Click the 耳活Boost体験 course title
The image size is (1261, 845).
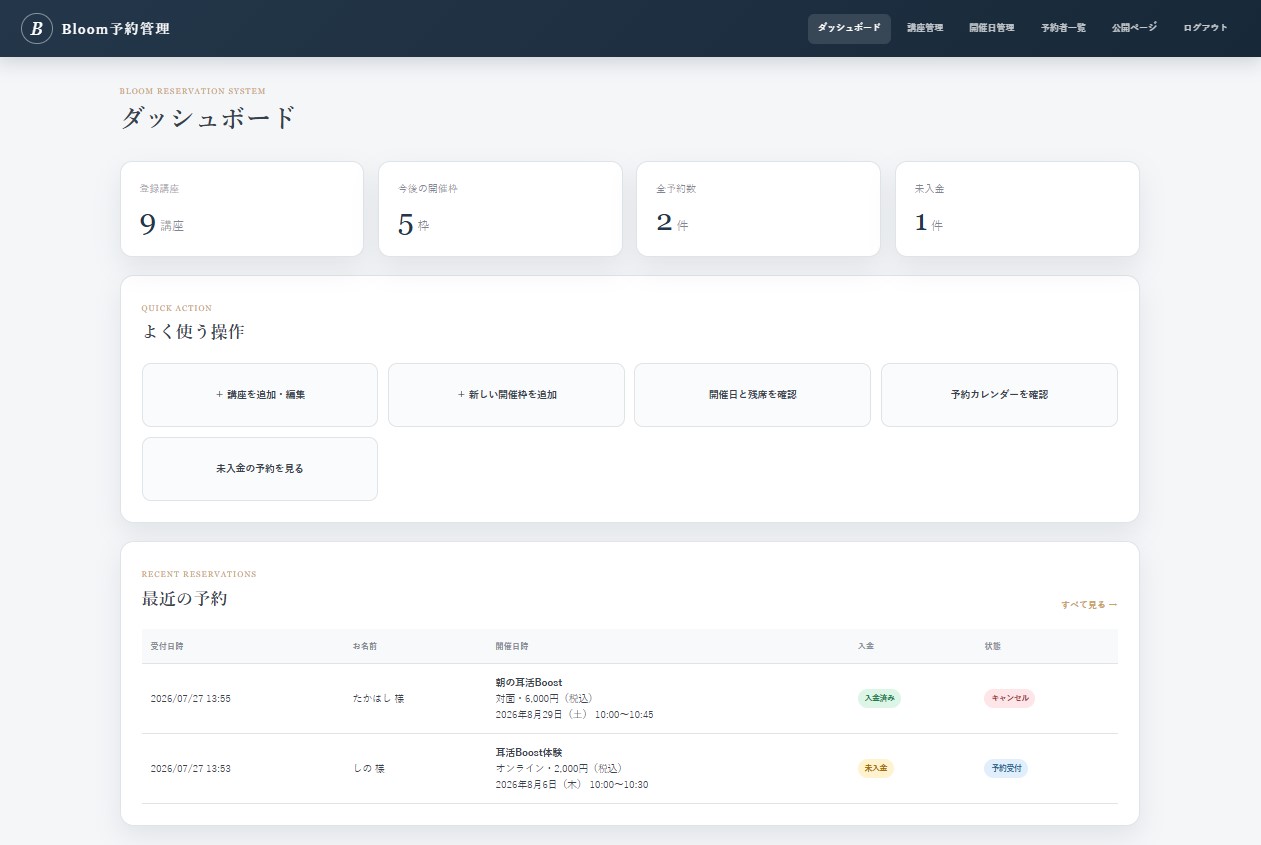[529, 752]
